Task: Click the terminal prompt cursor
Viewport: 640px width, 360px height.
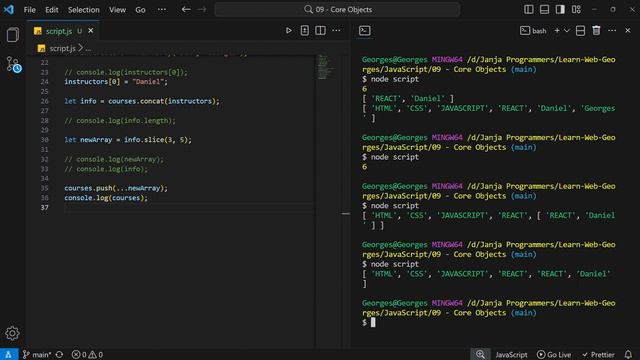Action: pos(373,322)
